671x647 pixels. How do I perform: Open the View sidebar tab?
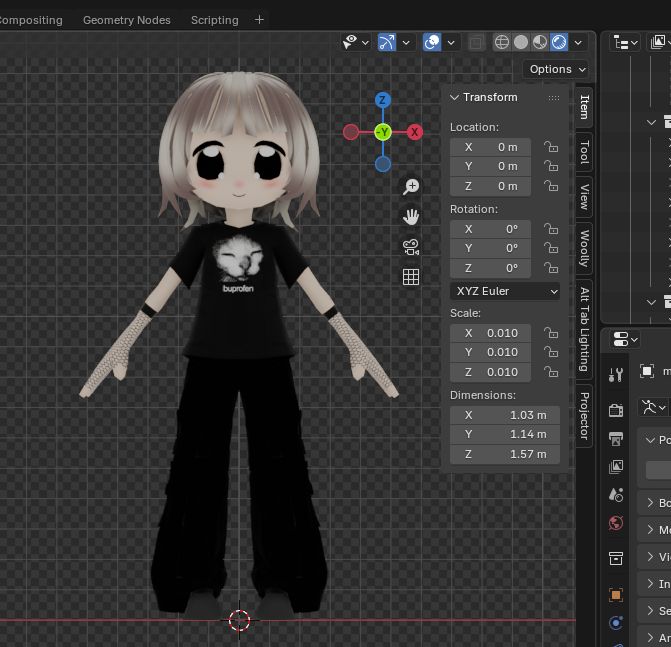[x=585, y=197]
